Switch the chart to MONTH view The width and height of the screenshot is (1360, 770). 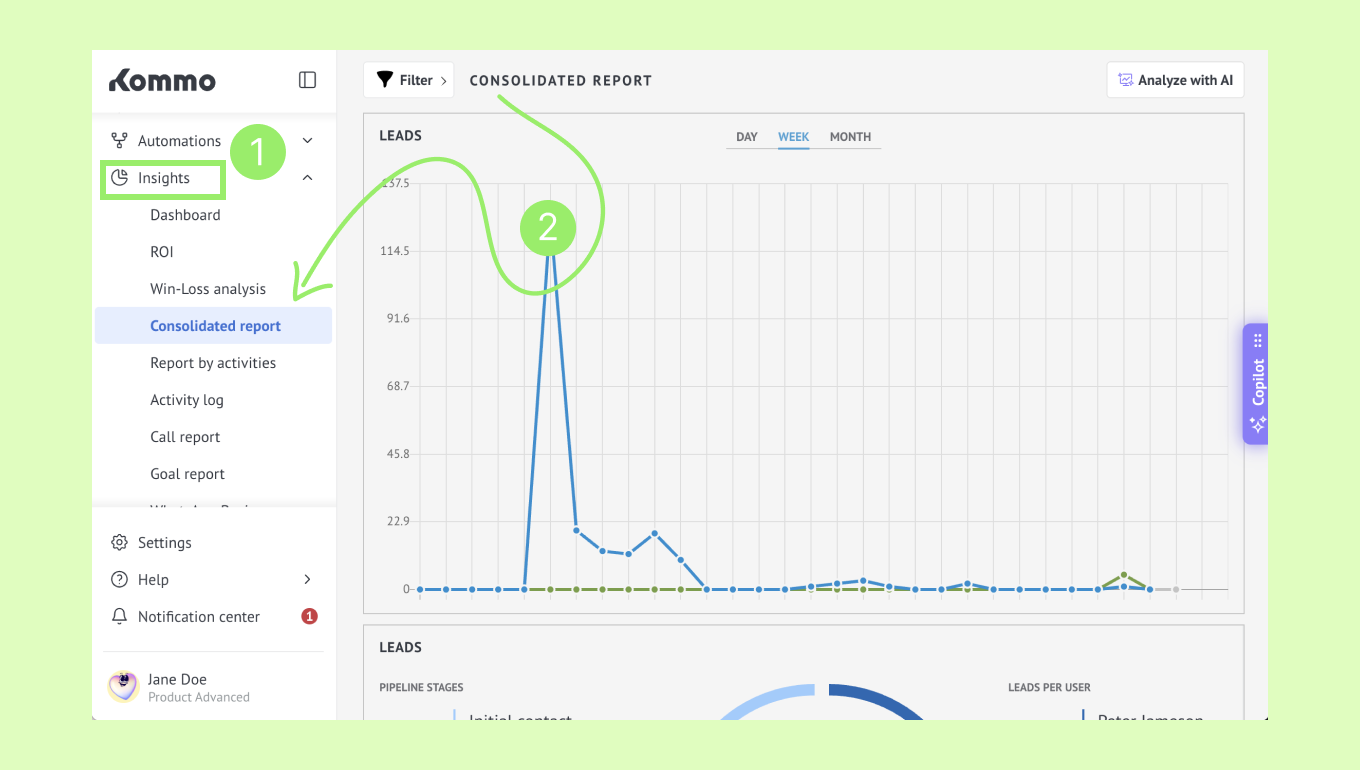(x=850, y=137)
